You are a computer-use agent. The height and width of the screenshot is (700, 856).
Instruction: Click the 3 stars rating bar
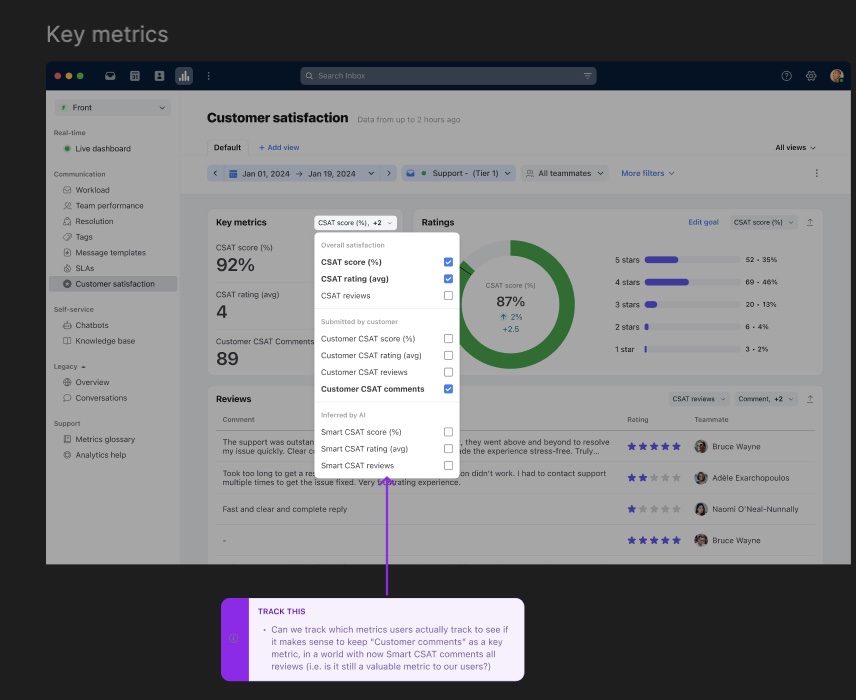692,305
